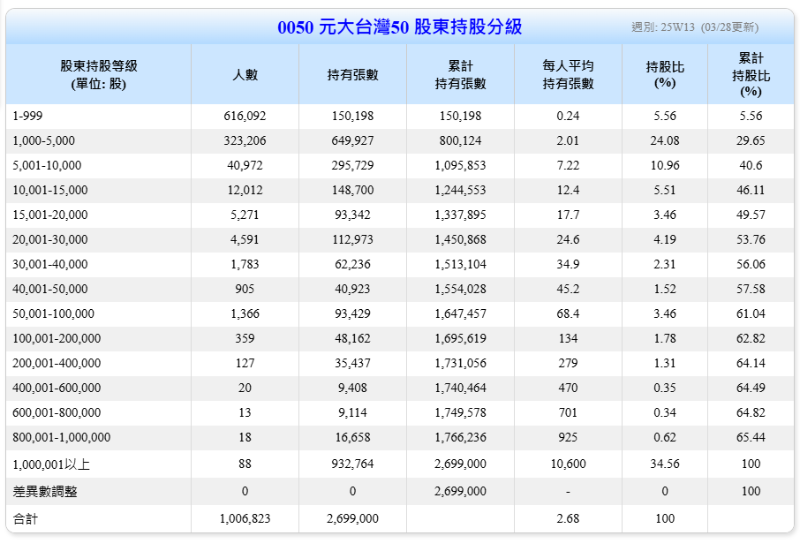Select the 累計持有張數 column header

[460, 74]
